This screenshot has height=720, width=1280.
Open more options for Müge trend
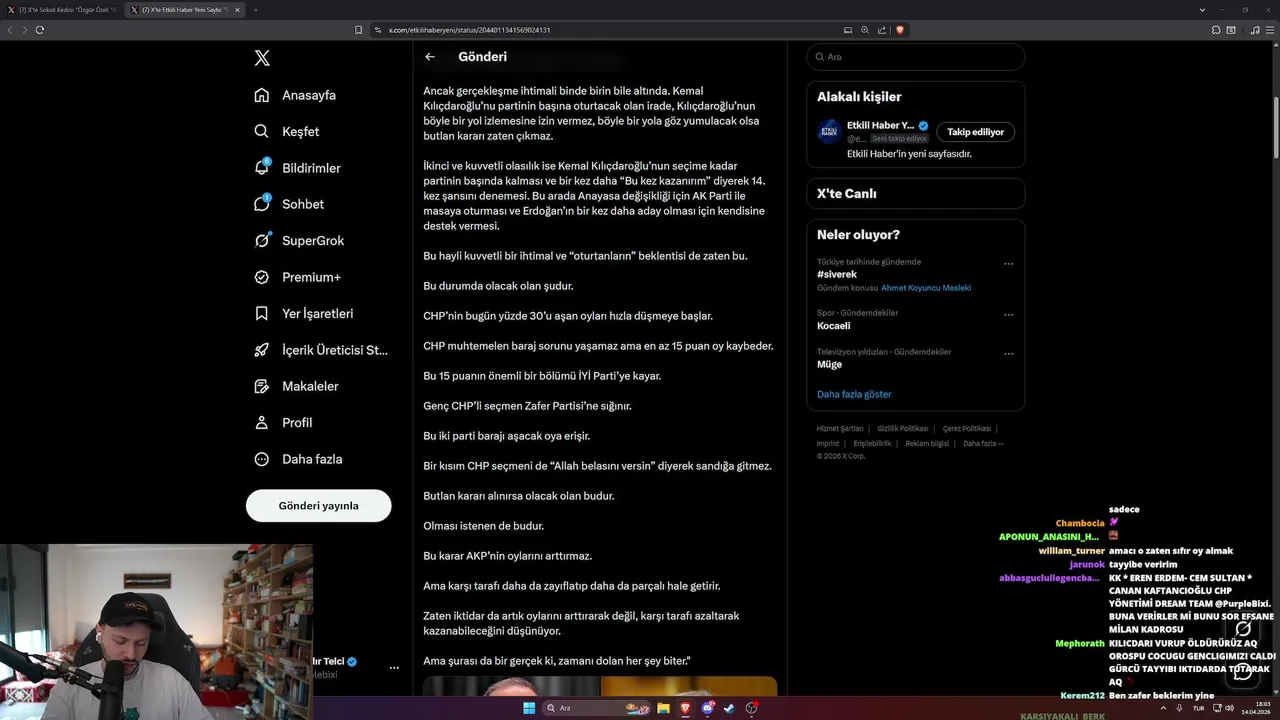pyautogui.click(x=1008, y=354)
